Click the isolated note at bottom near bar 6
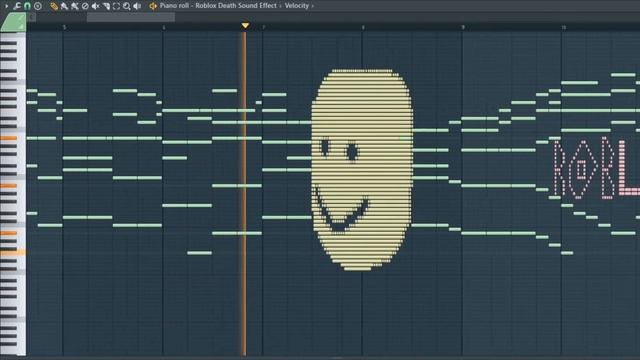 point(200,253)
